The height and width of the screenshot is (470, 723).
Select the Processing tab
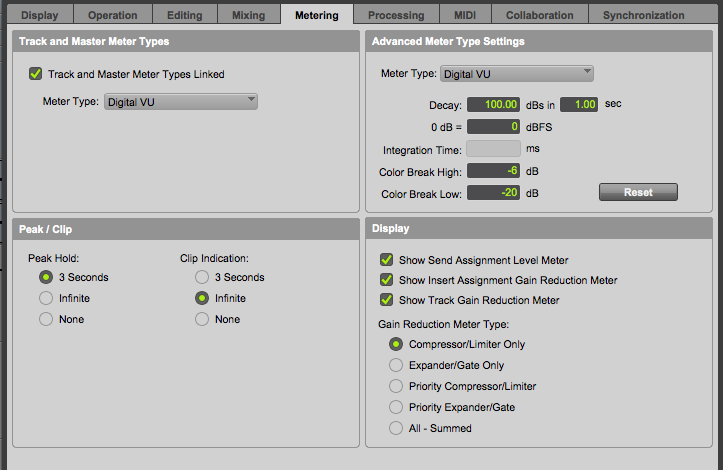[396, 15]
